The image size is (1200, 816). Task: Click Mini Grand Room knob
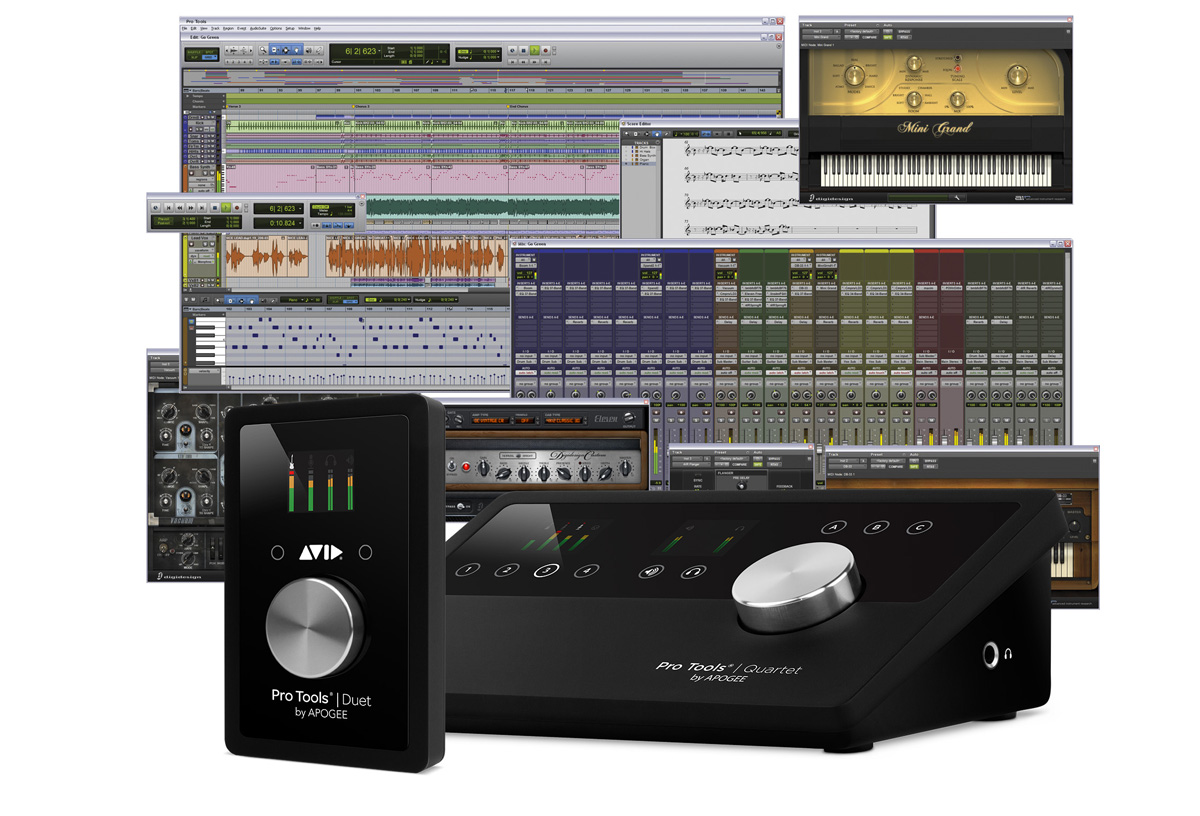point(914,99)
